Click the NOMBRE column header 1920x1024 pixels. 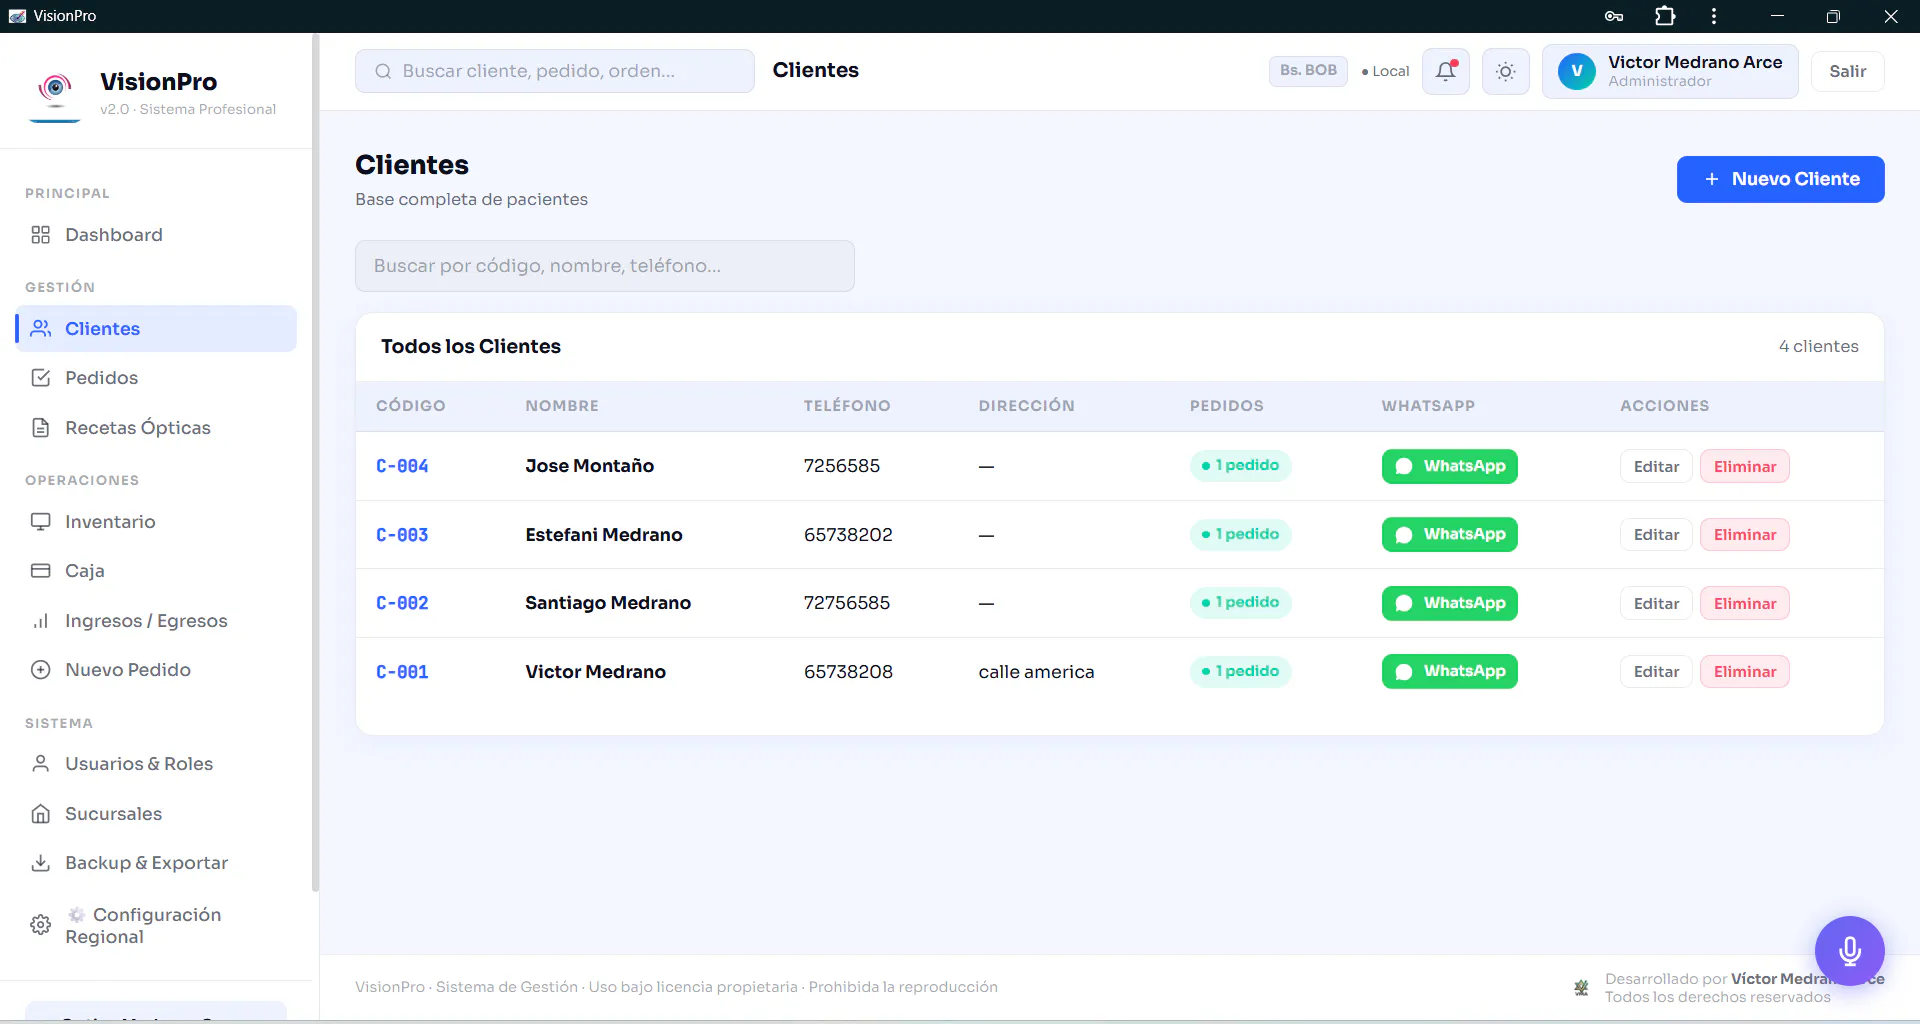(x=562, y=406)
